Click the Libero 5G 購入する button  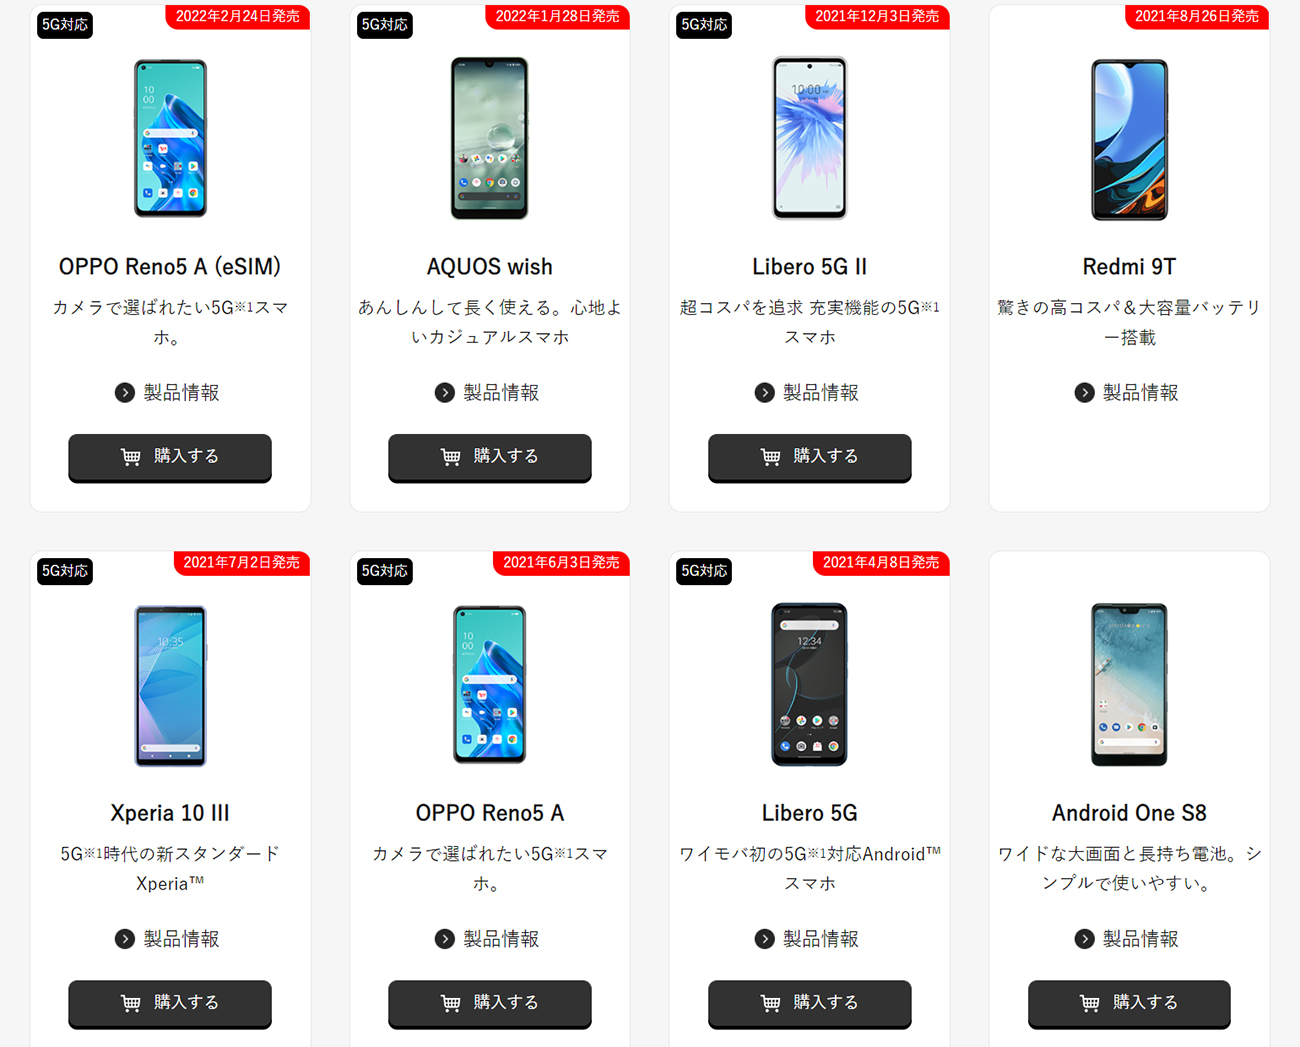tap(810, 1003)
